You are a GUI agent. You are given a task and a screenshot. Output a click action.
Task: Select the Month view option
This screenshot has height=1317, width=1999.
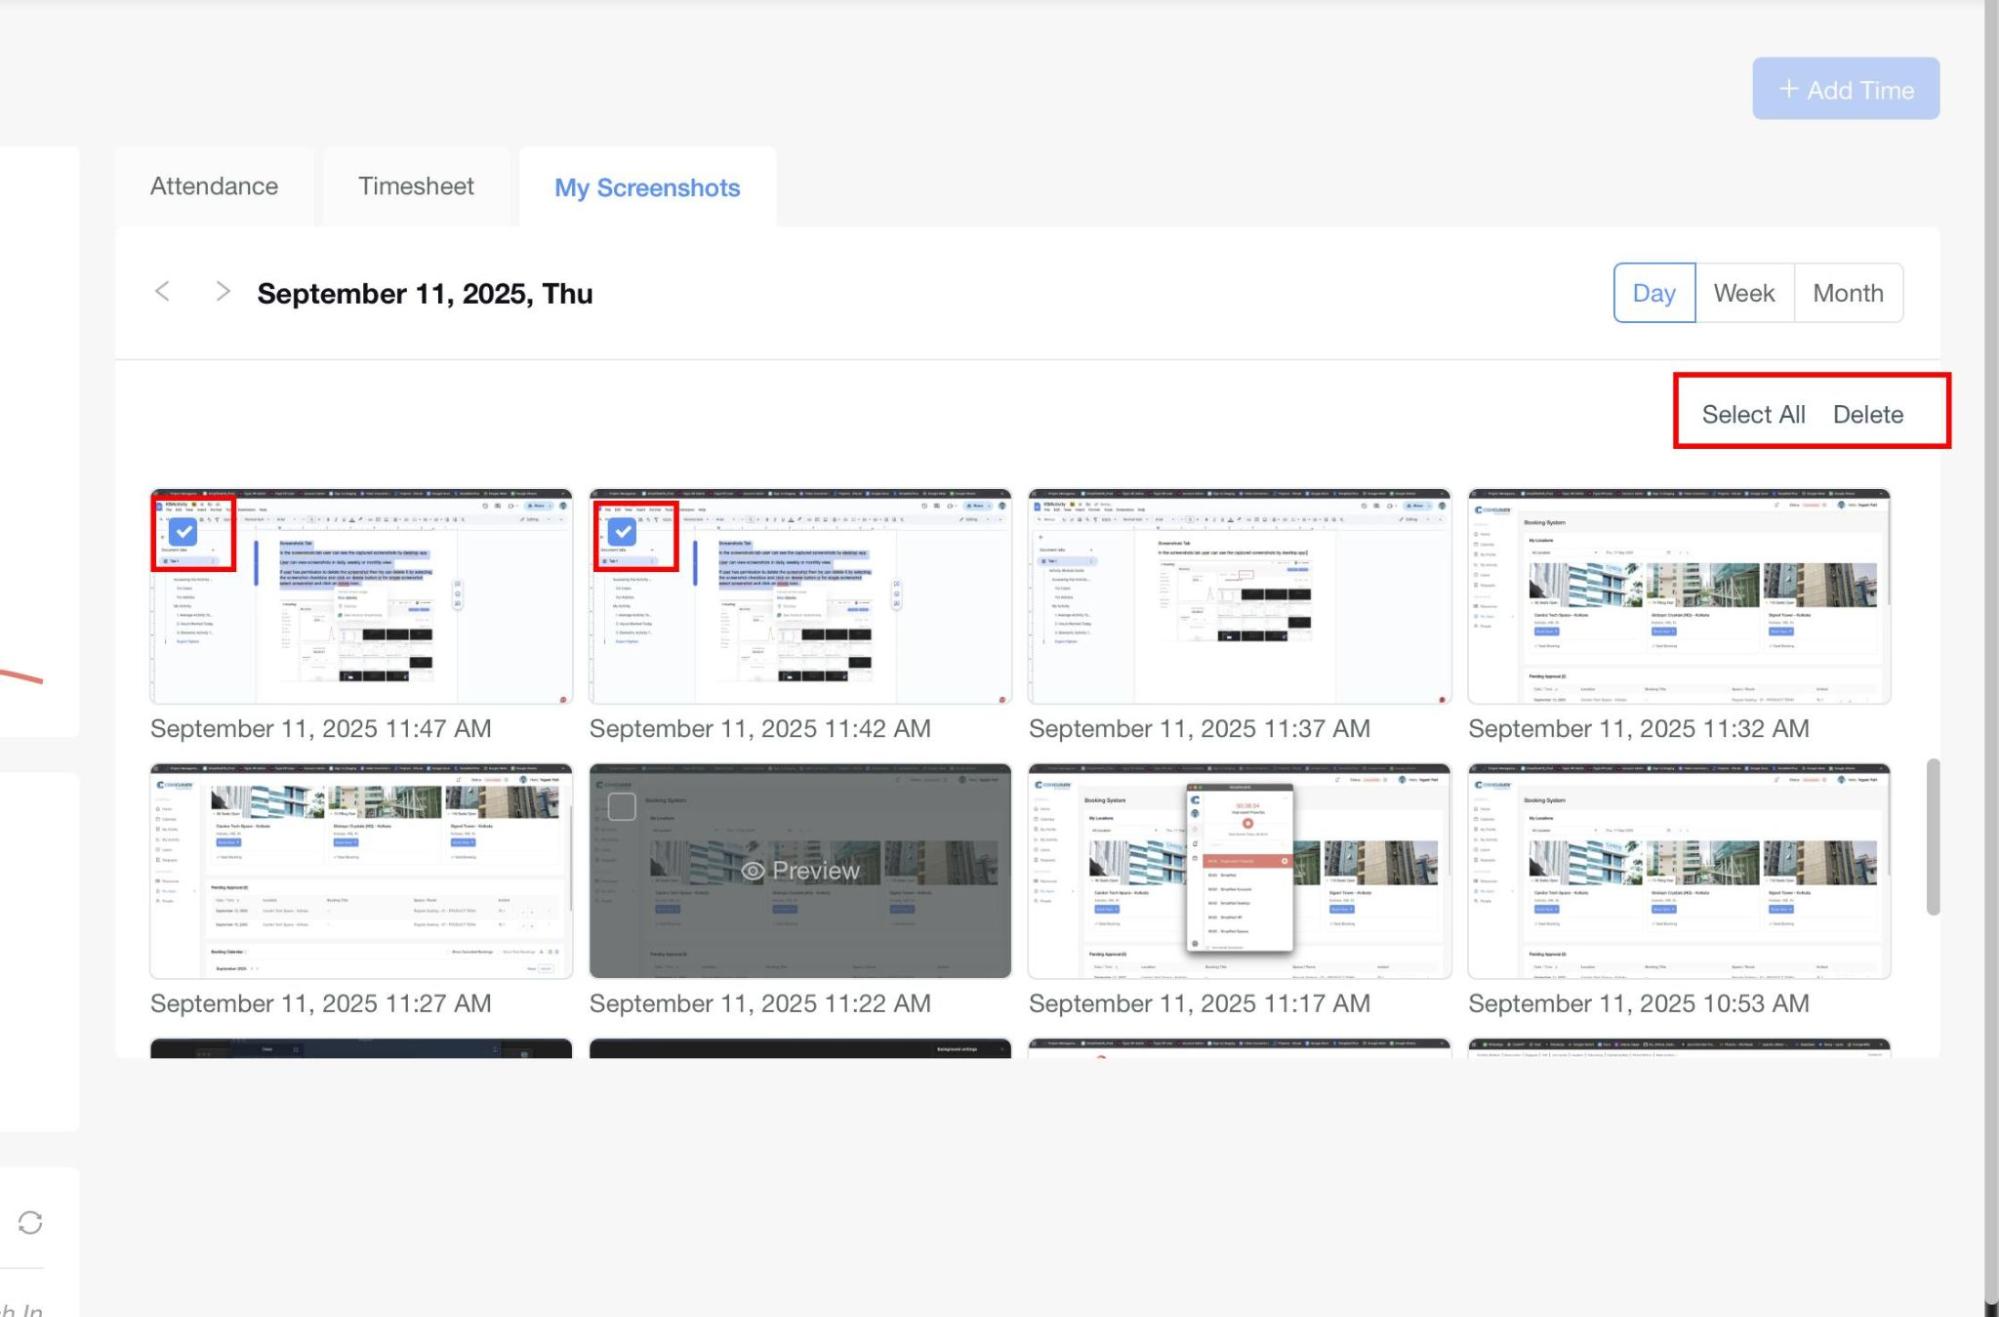click(1847, 293)
